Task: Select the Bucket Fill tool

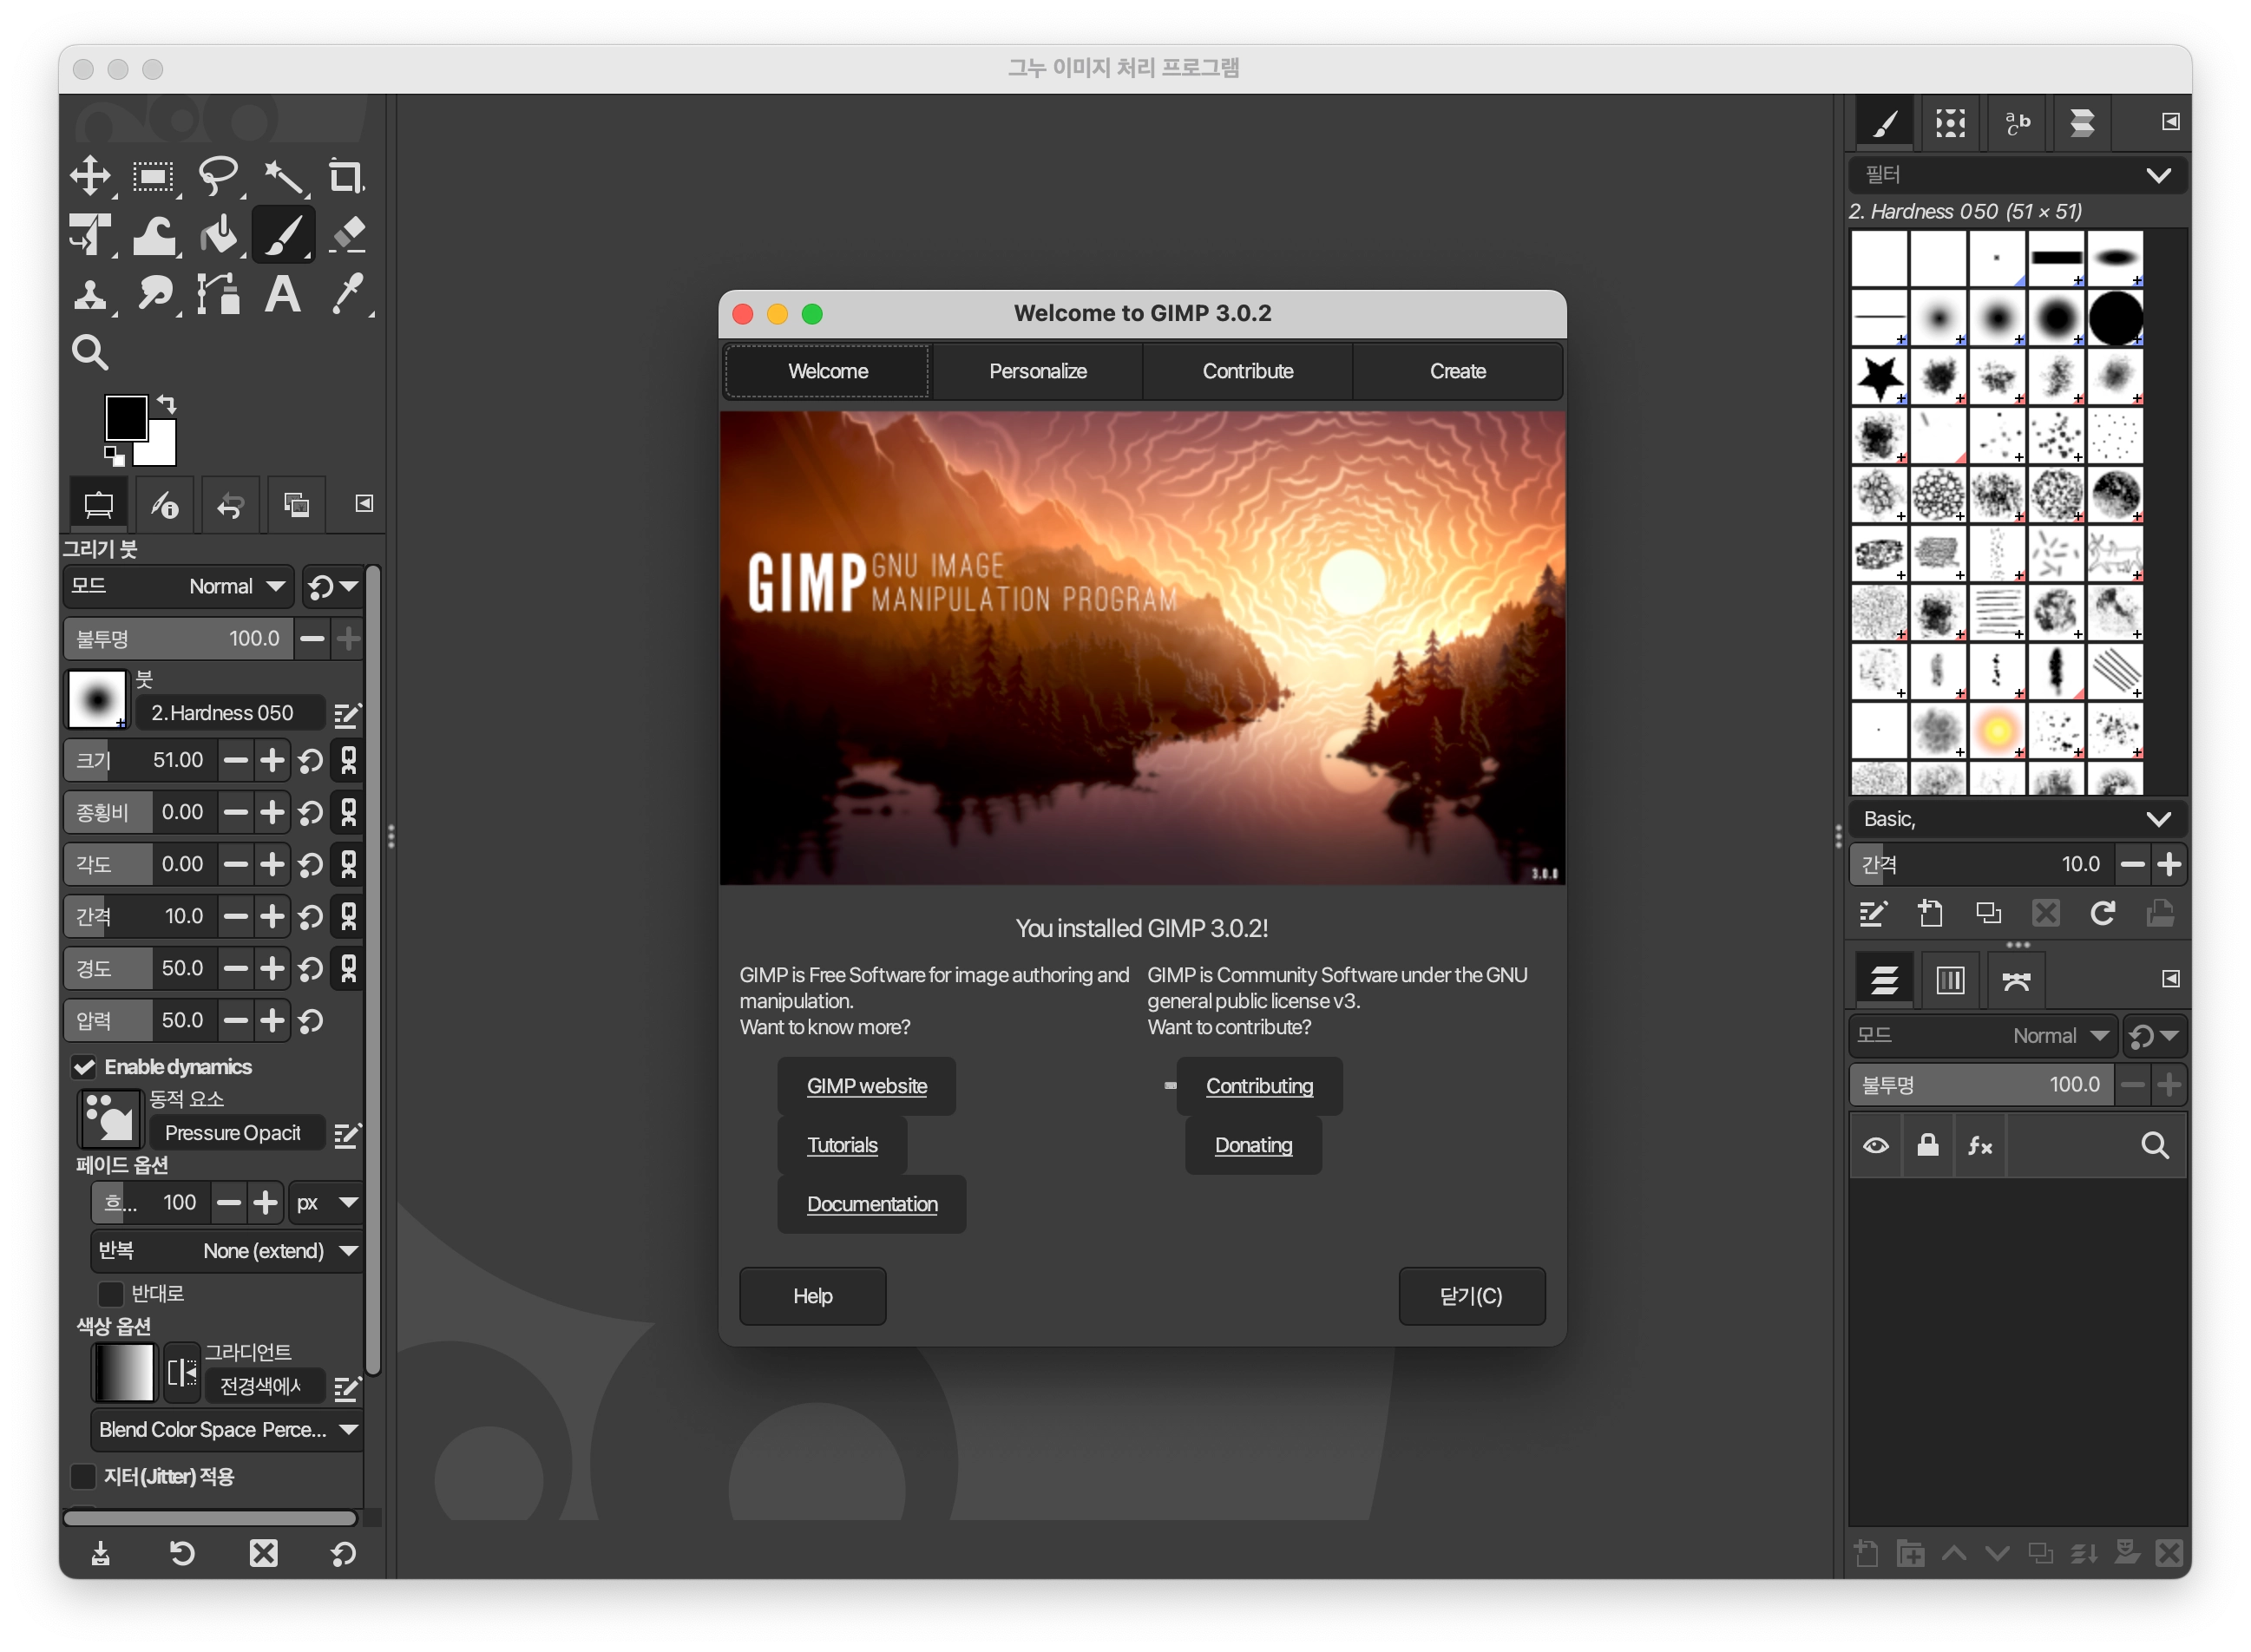Action: point(218,236)
